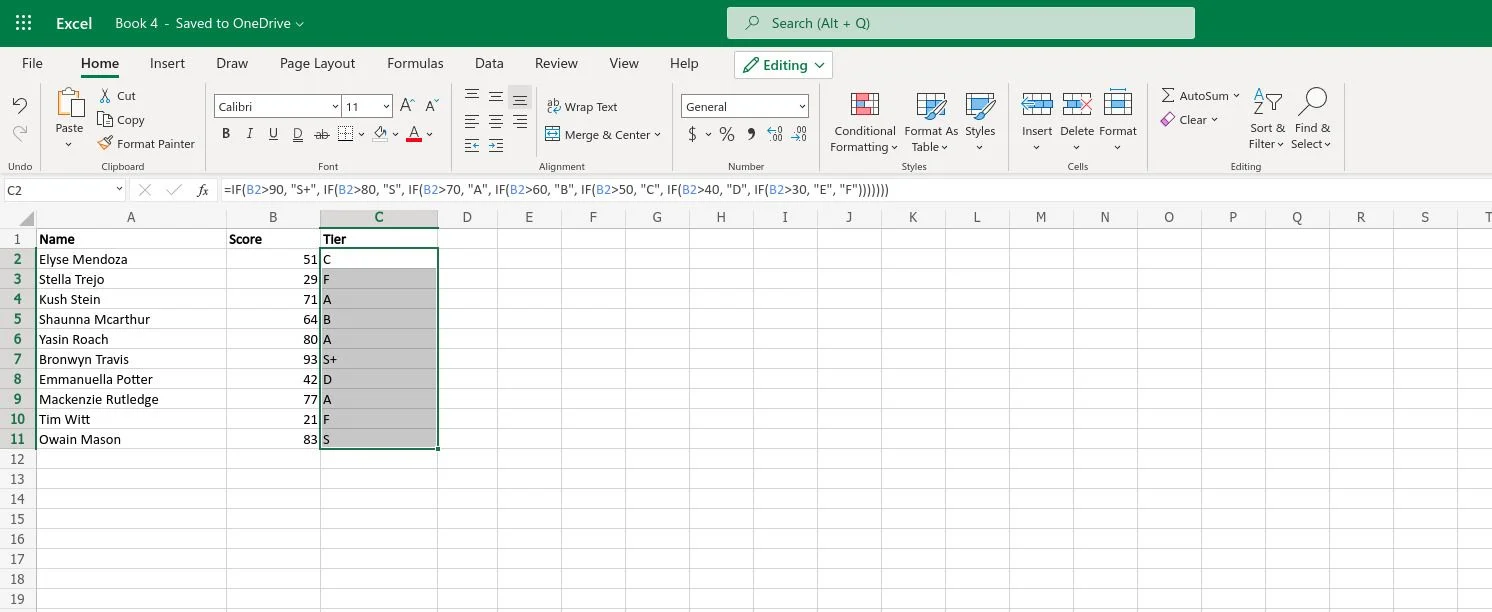Screen dimensions: 1492x612
Task: Center text horizontally
Action: [496, 122]
